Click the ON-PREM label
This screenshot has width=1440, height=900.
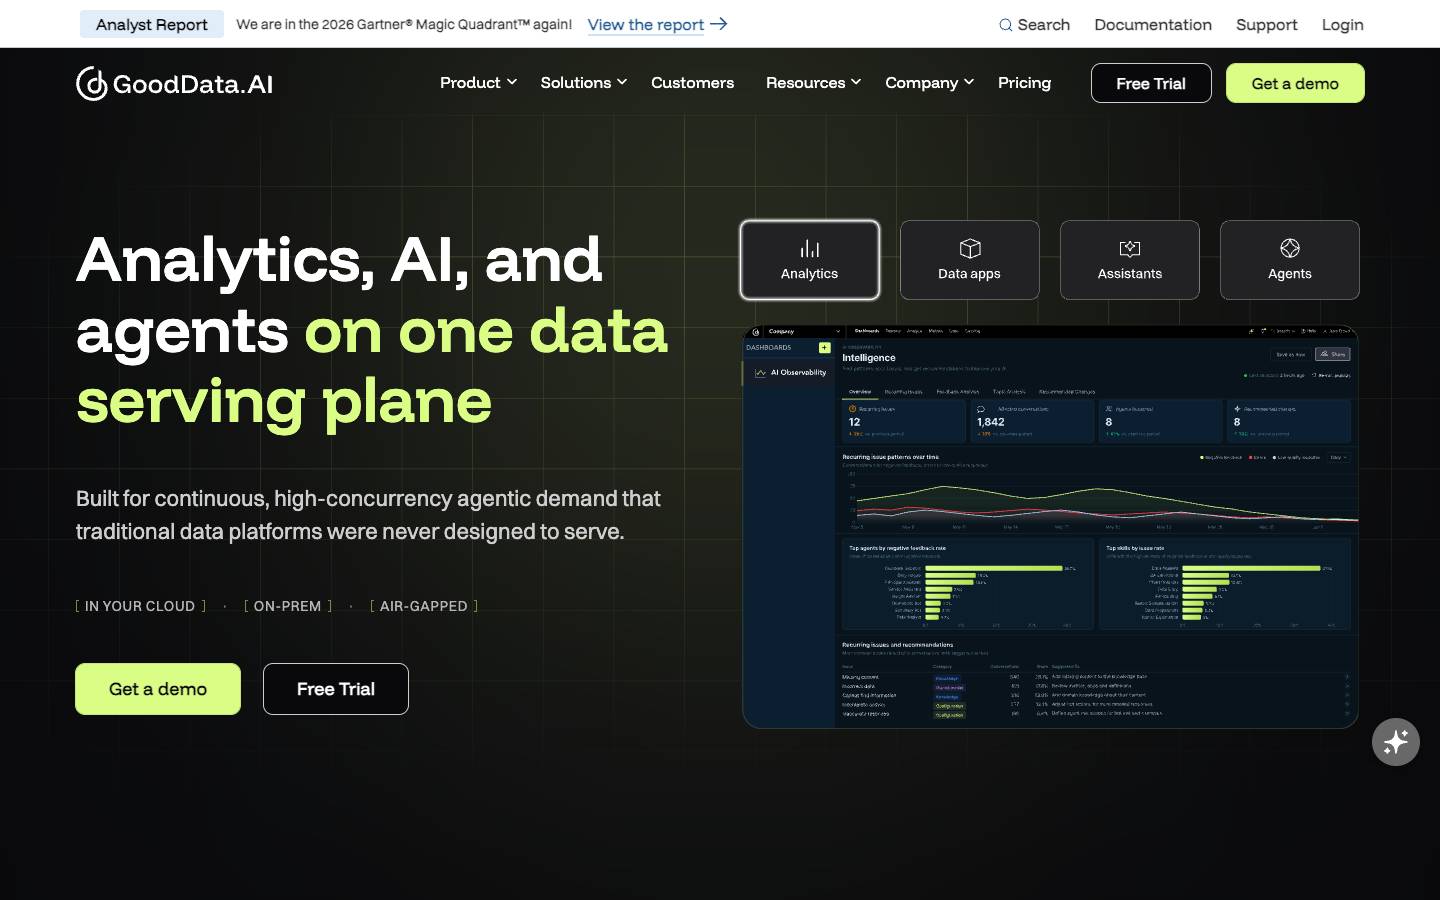click(x=288, y=606)
